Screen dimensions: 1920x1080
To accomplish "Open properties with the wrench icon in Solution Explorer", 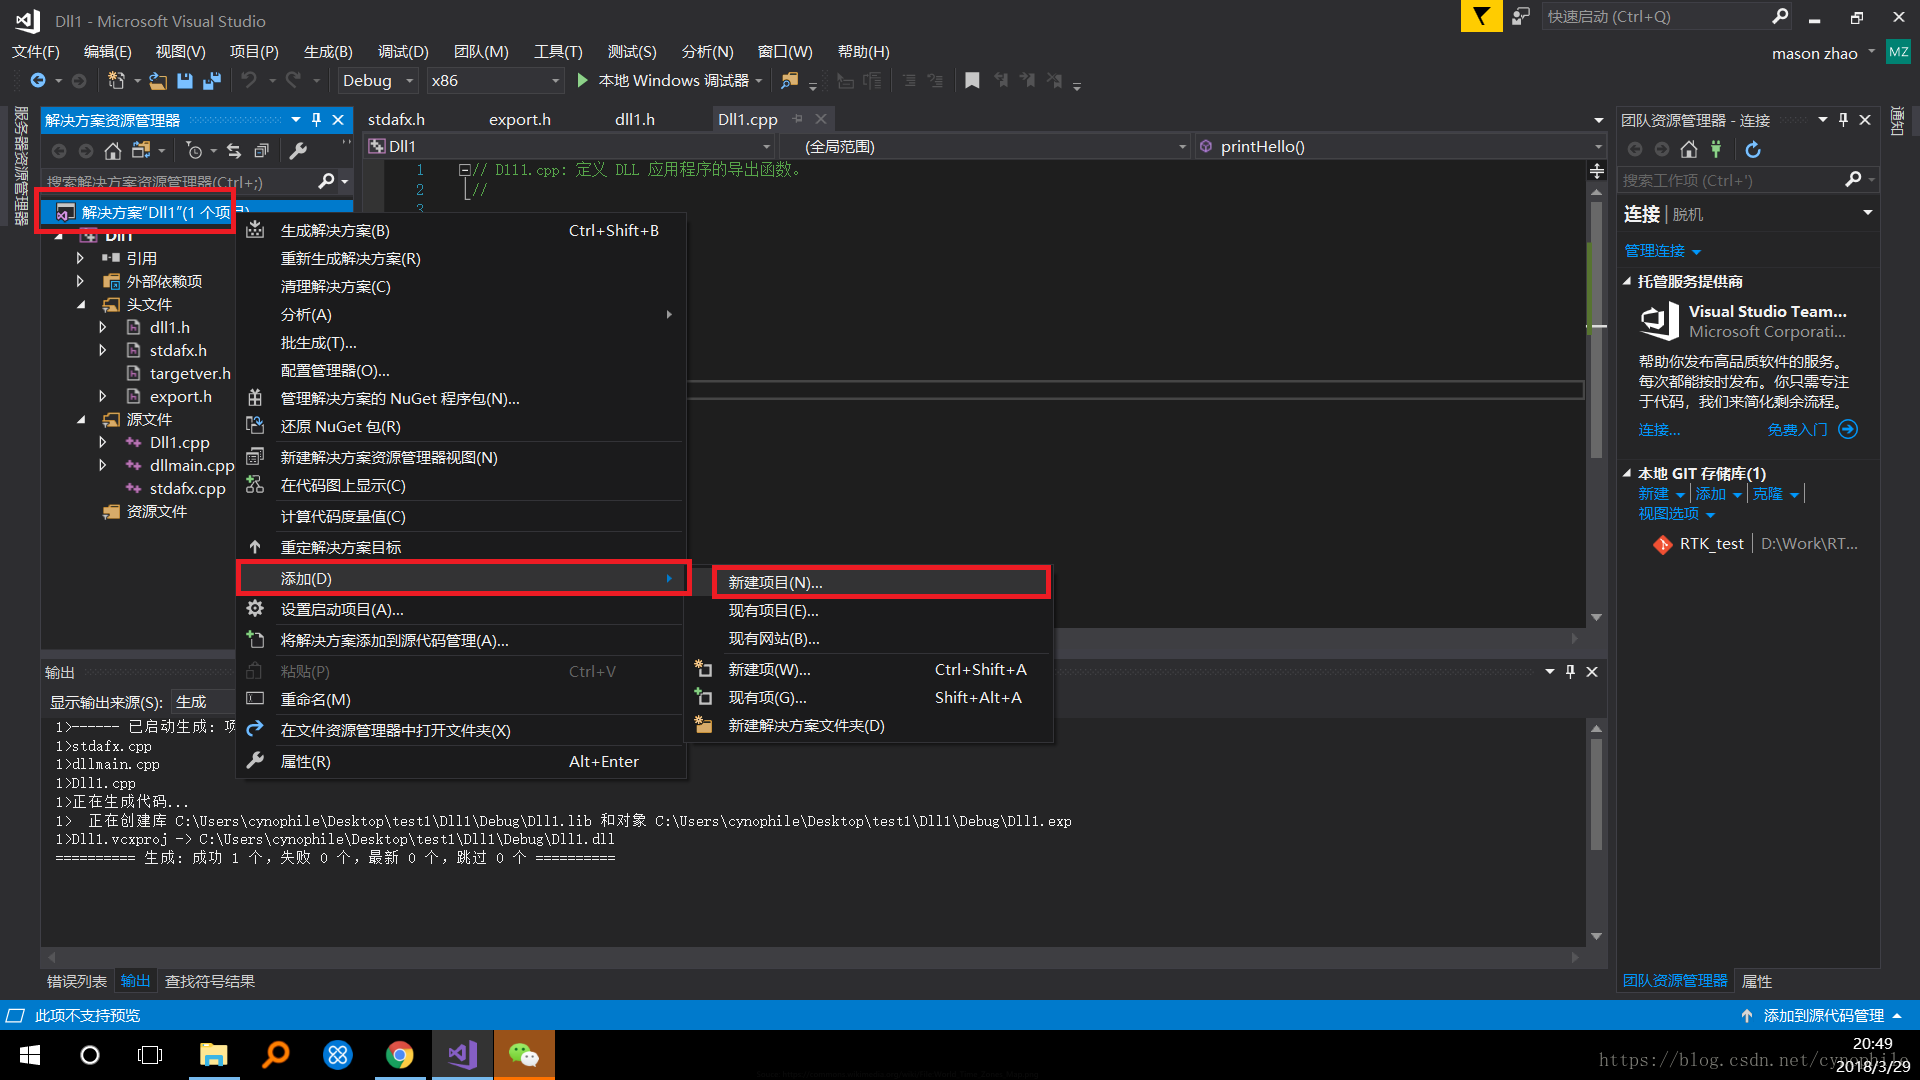I will (x=298, y=150).
